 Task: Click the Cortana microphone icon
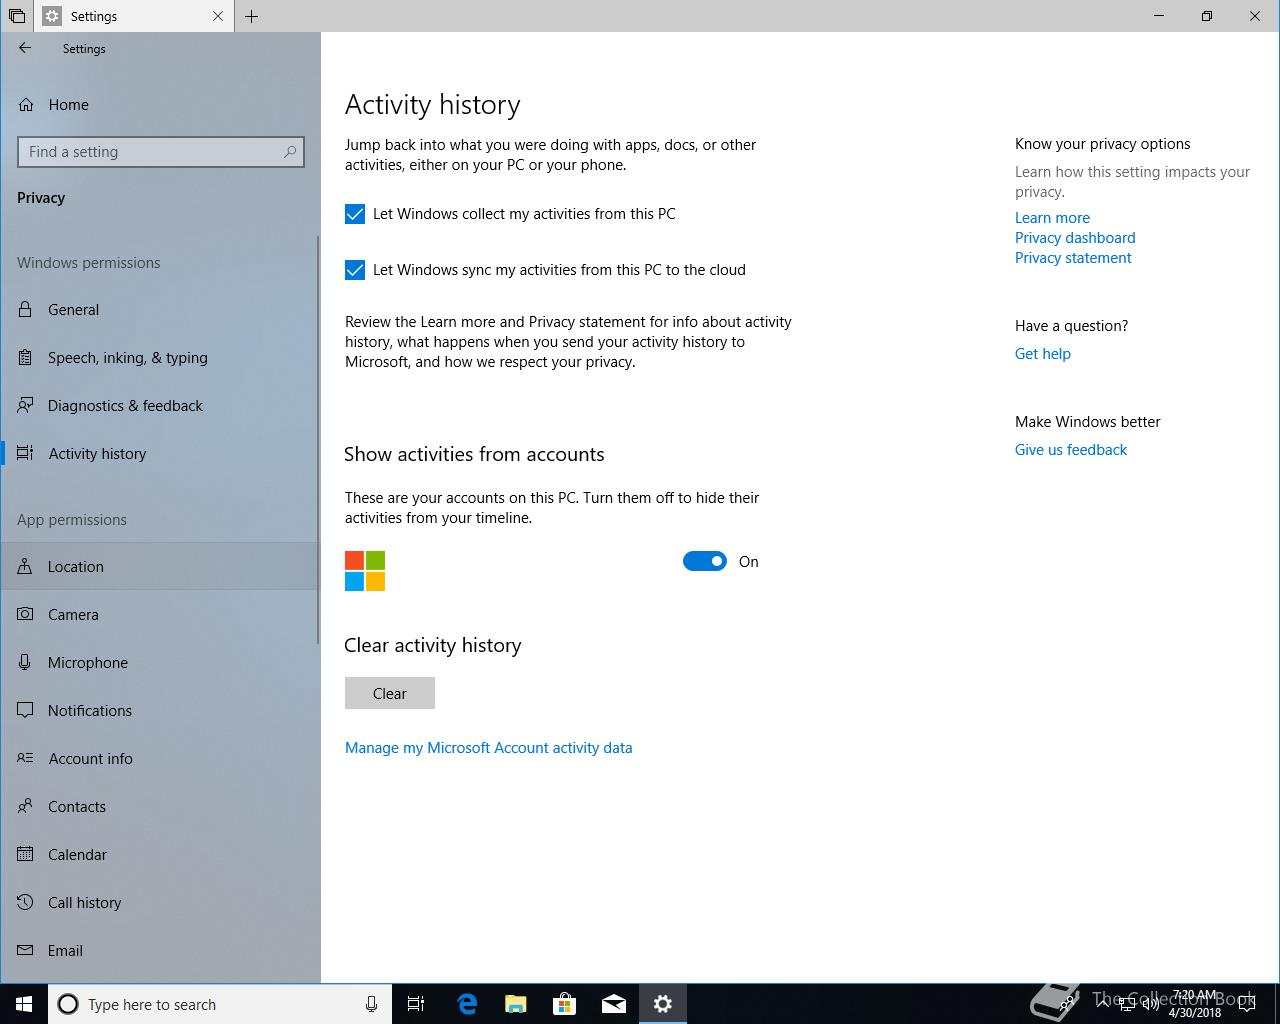click(371, 1004)
